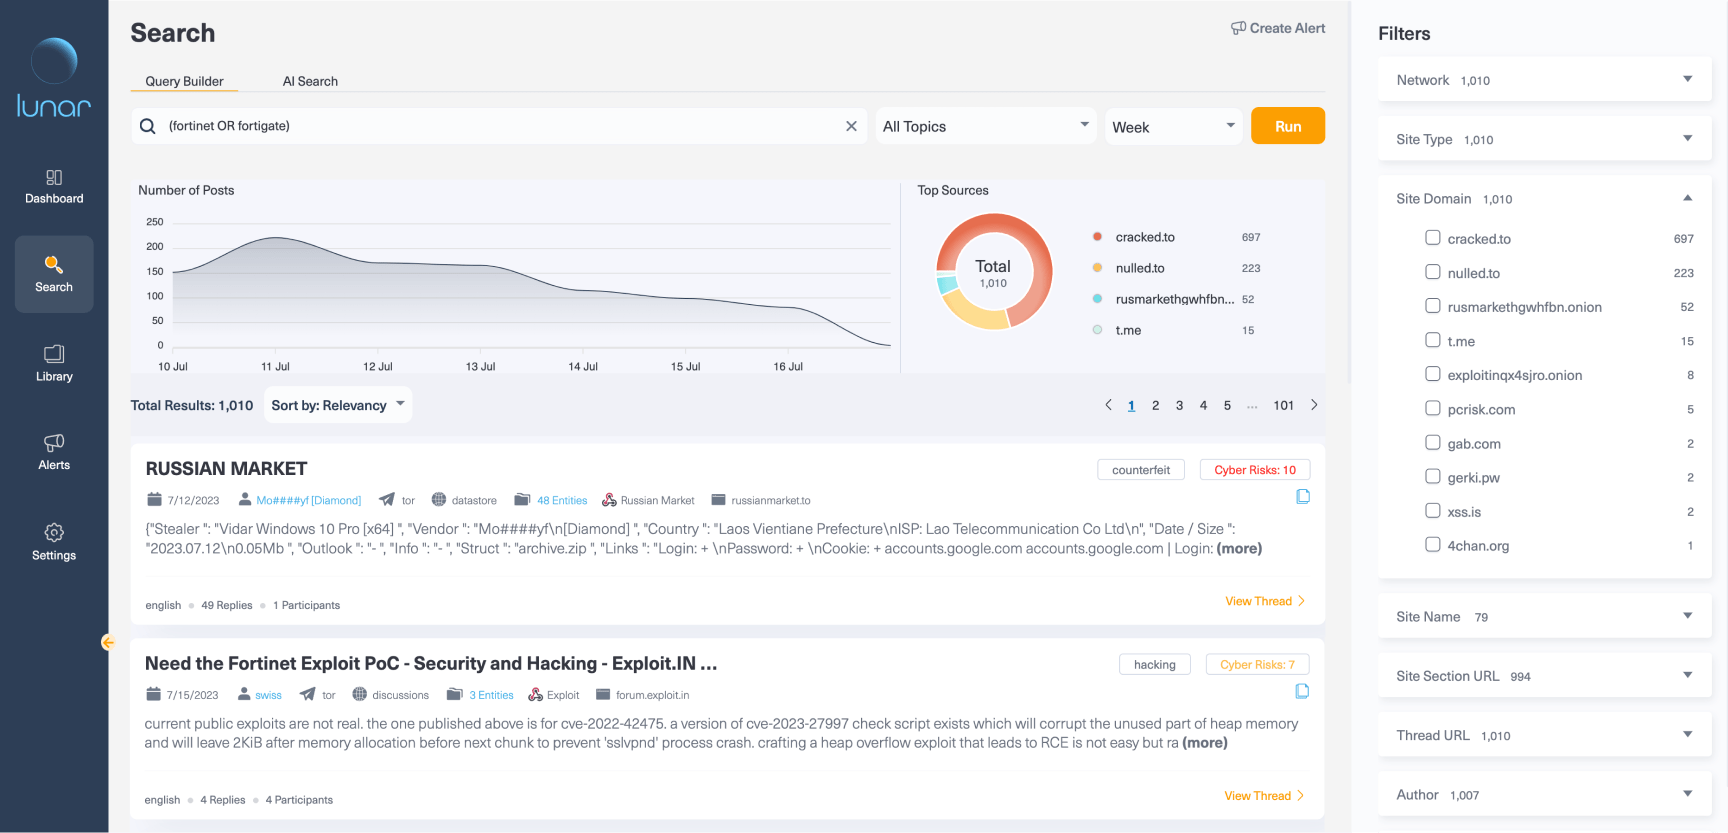
Task: Open the Settings gear icon
Action: (x=54, y=532)
